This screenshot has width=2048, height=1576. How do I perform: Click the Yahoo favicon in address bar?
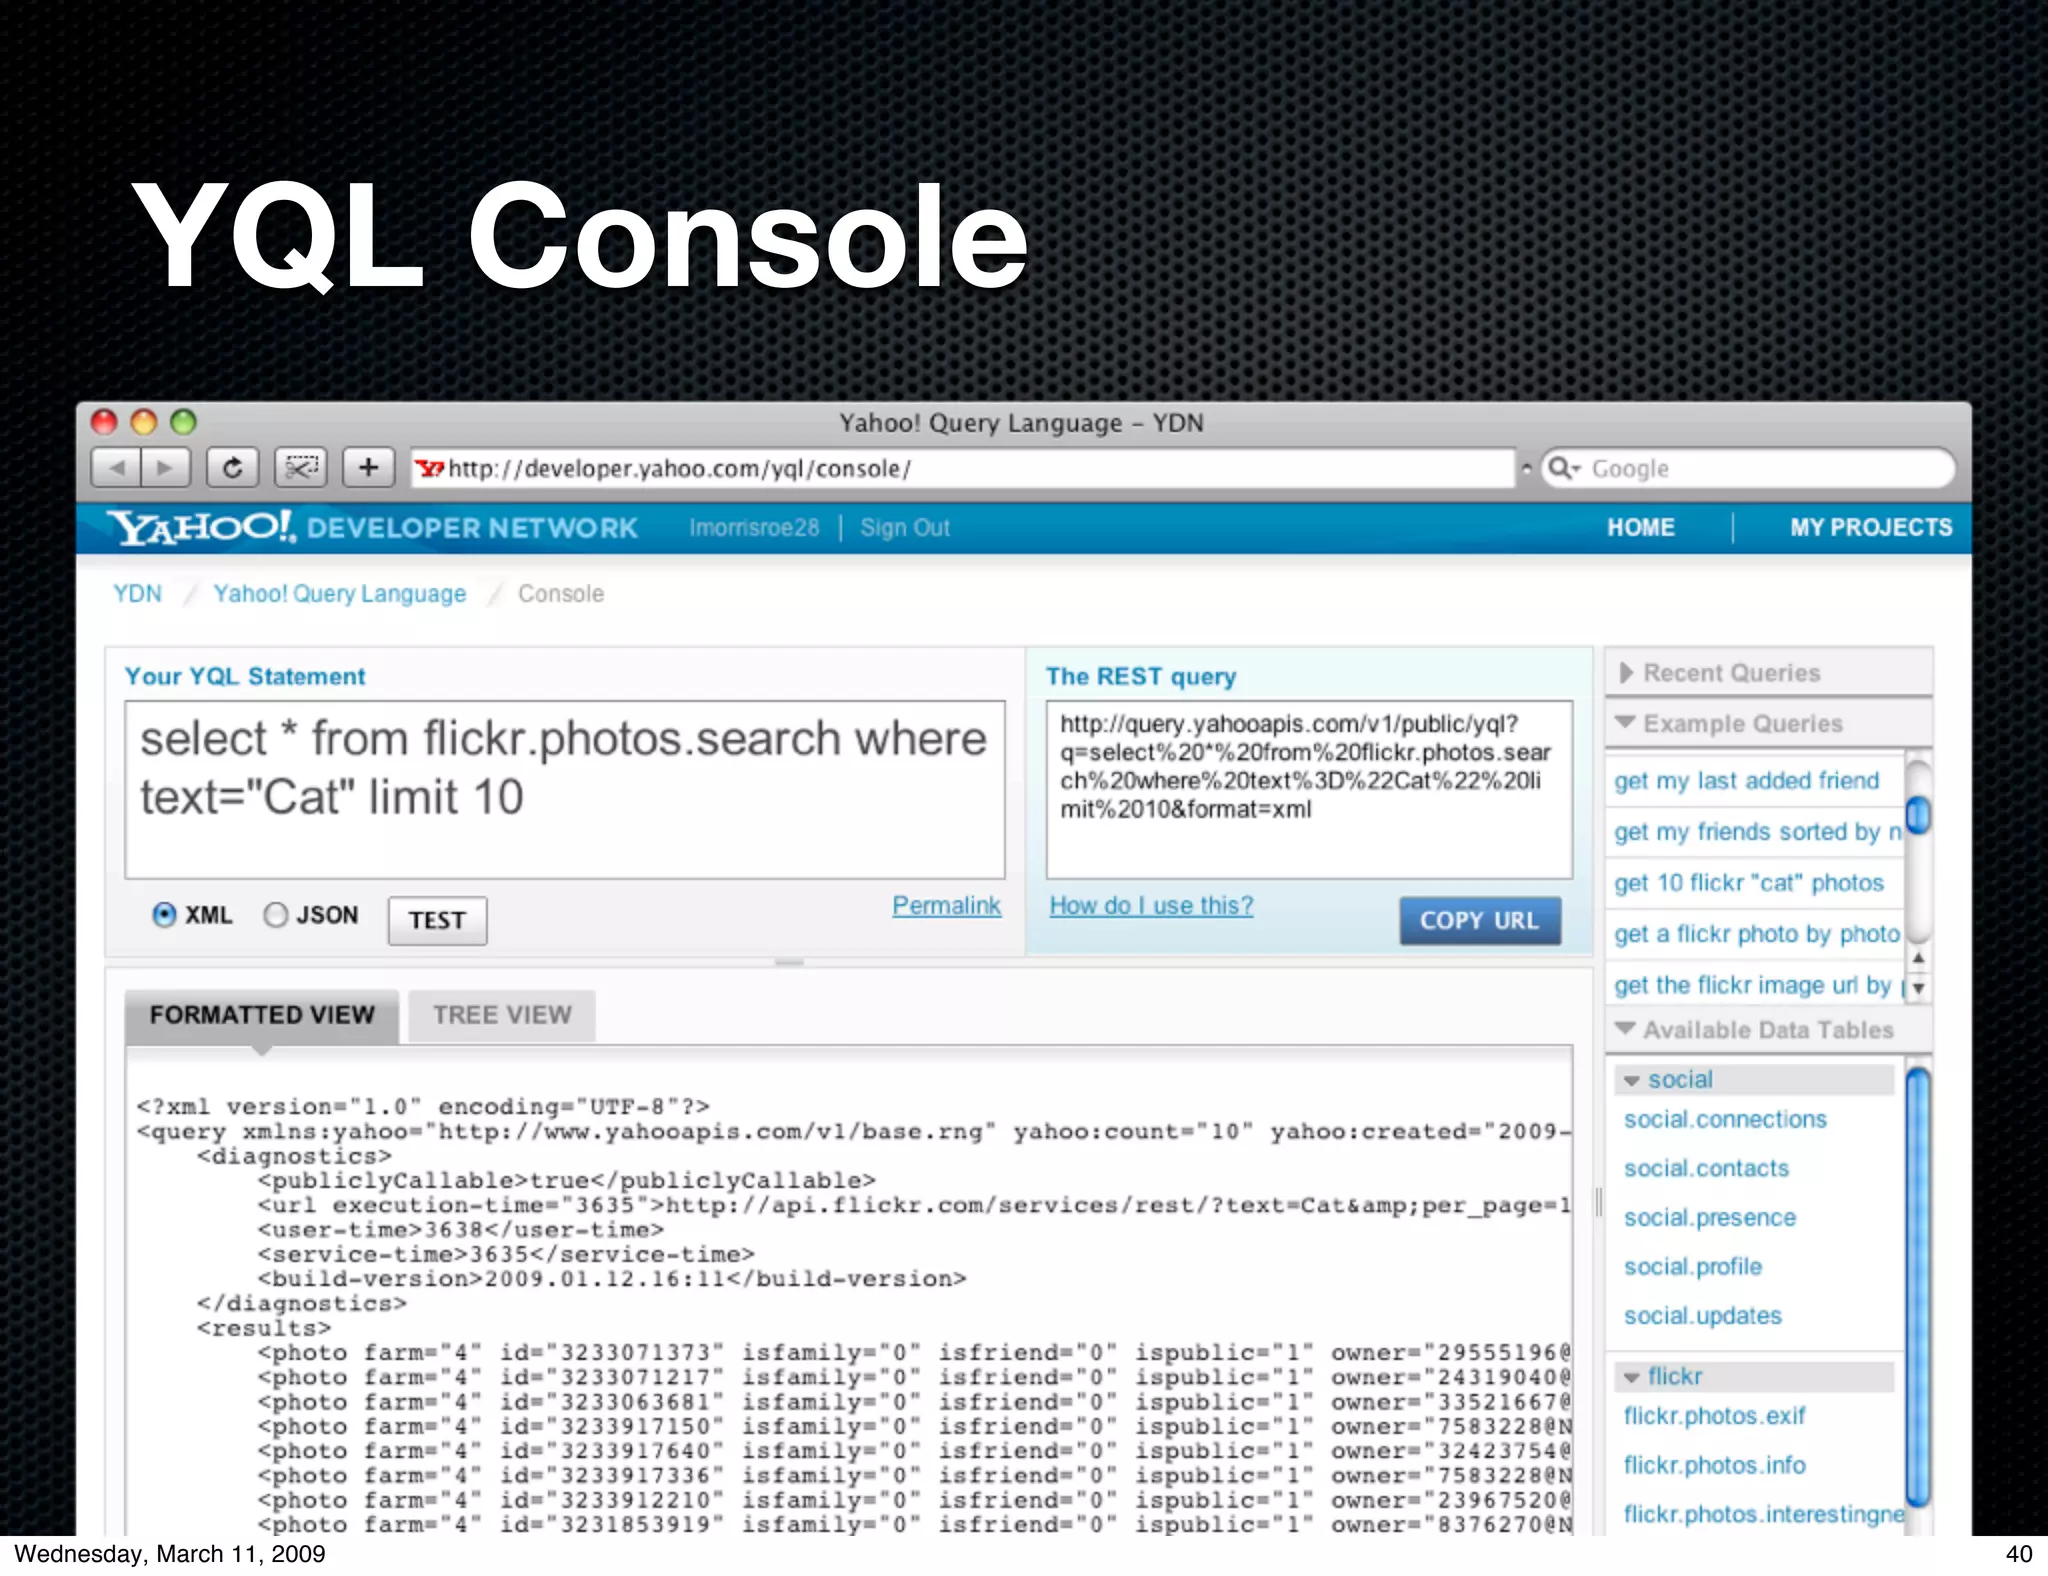pyautogui.click(x=430, y=469)
